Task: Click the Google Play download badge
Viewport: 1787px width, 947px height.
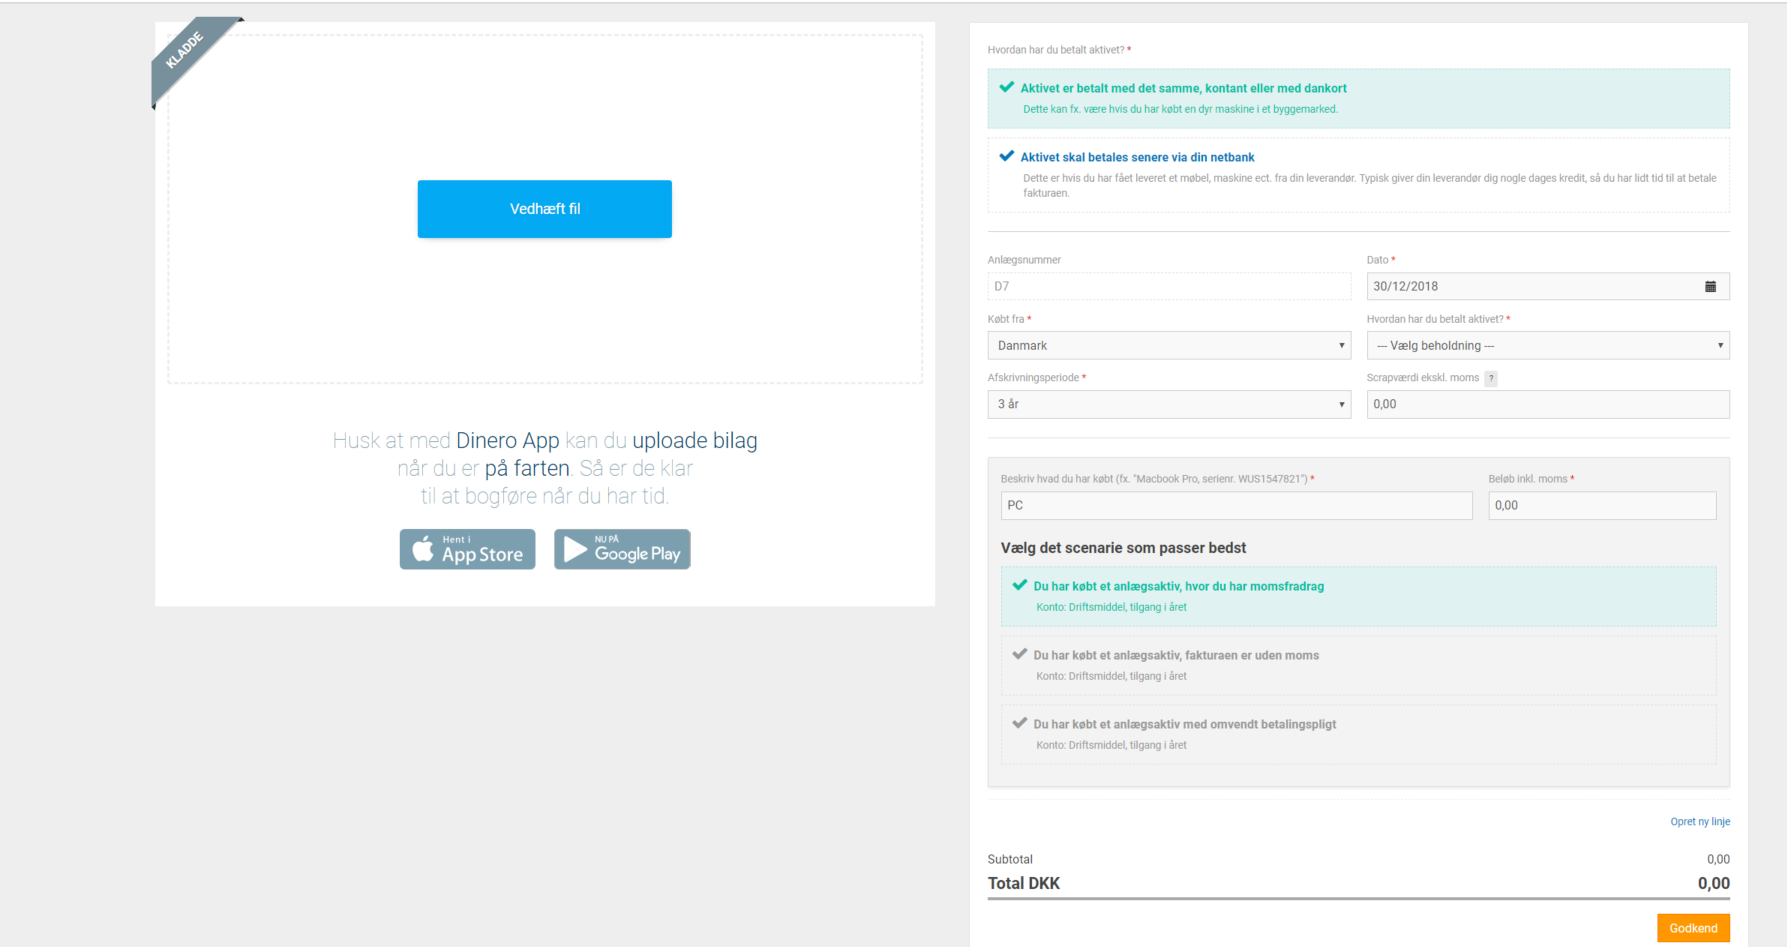Action: pos(622,549)
